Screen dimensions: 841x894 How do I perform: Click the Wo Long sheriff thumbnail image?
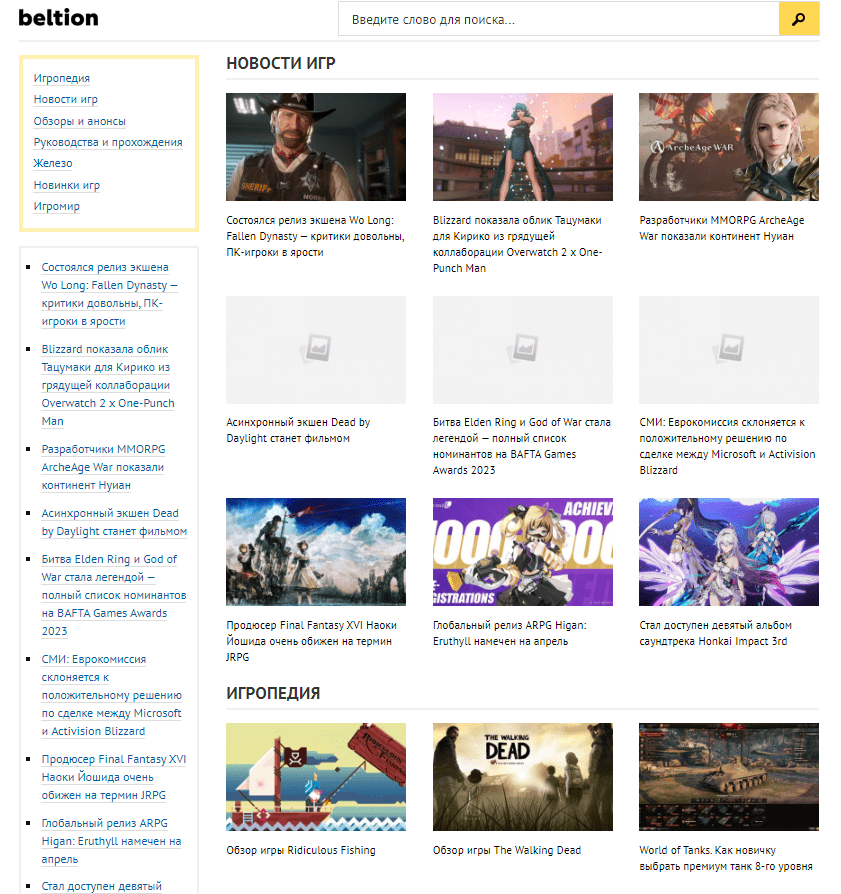coord(316,147)
